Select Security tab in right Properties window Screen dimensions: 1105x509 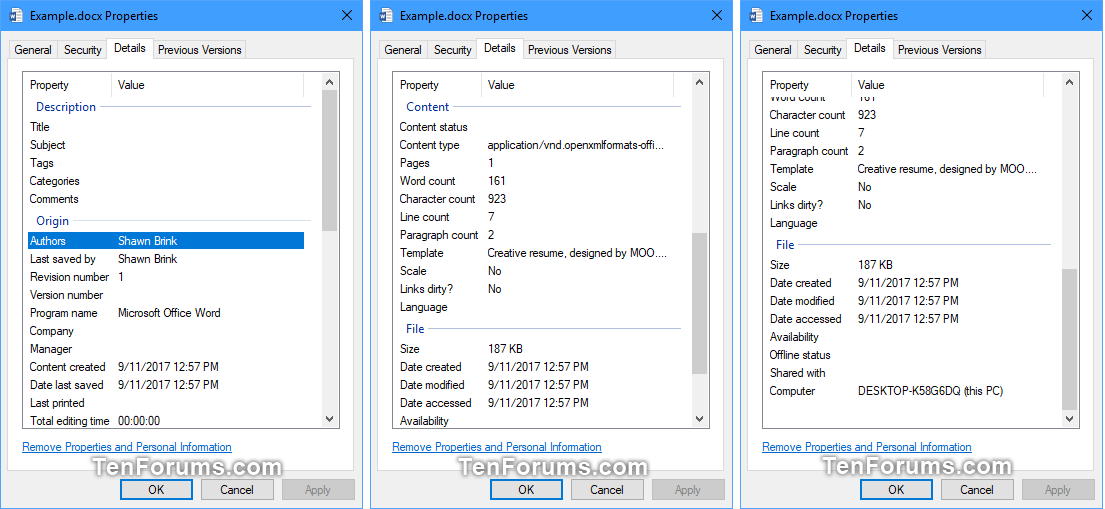click(822, 49)
